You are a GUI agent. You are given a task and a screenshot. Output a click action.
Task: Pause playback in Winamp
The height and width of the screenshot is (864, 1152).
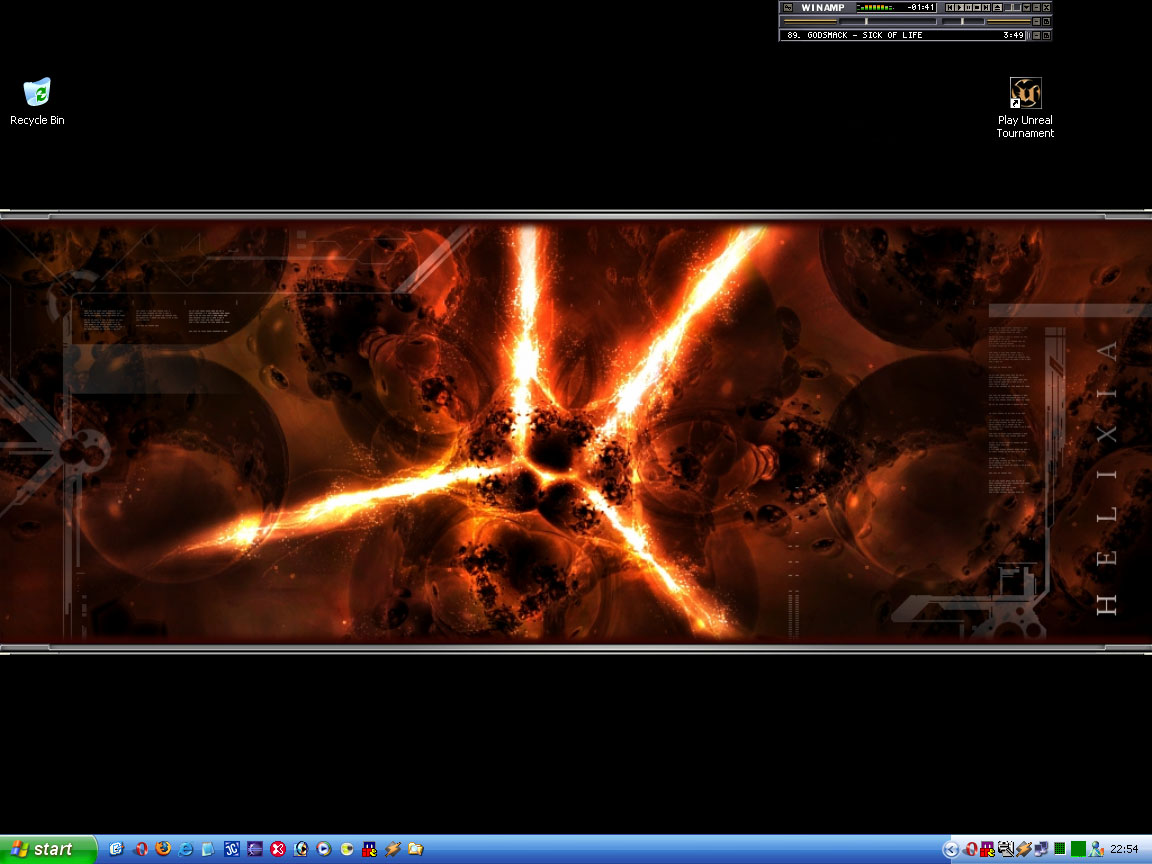click(969, 7)
